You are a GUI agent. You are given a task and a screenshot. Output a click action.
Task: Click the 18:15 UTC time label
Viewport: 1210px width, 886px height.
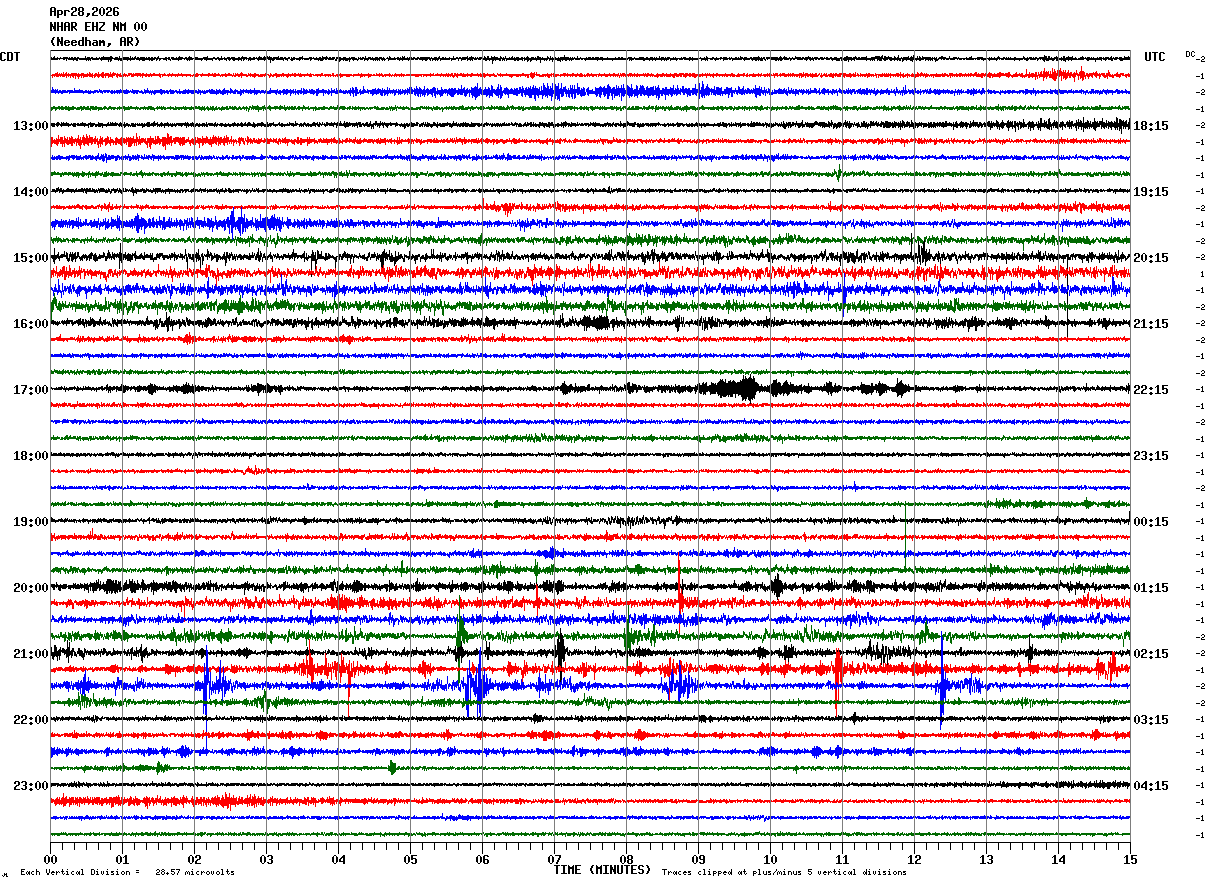1151,126
